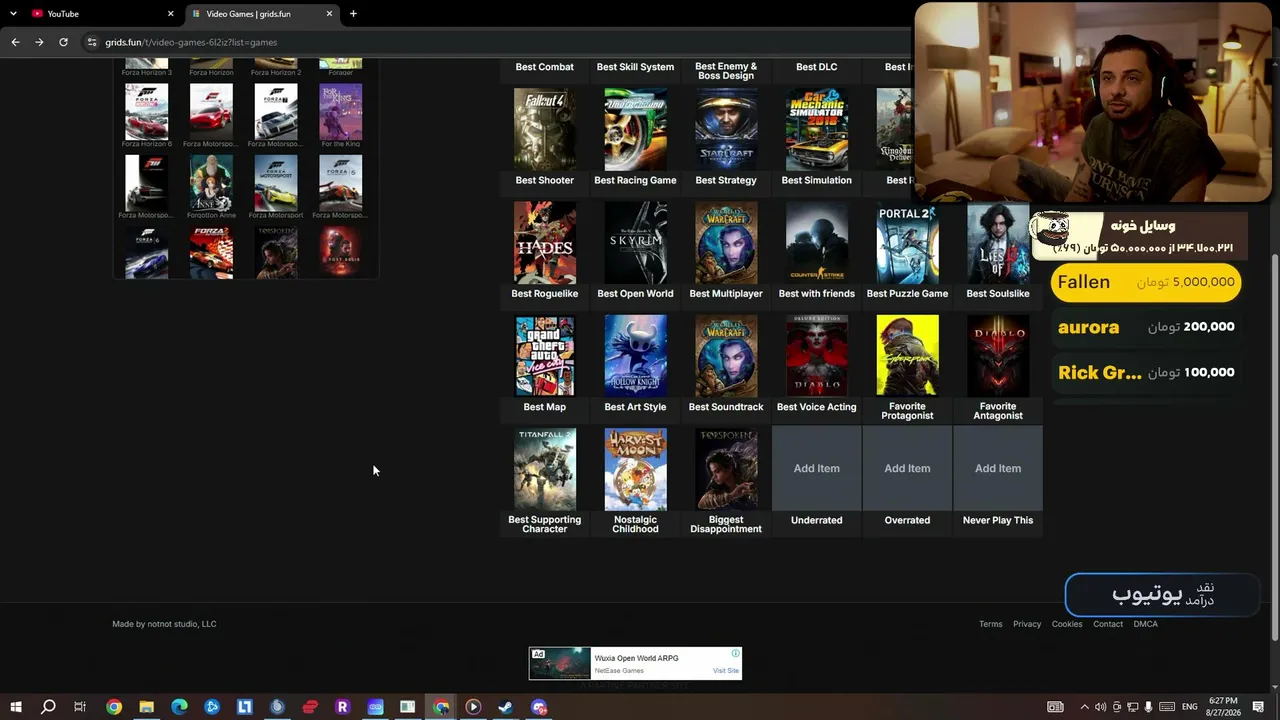Click the Best Combat category label
The height and width of the screenshot is (720, 1280).
pyautogui.click(x=545, y=67)
